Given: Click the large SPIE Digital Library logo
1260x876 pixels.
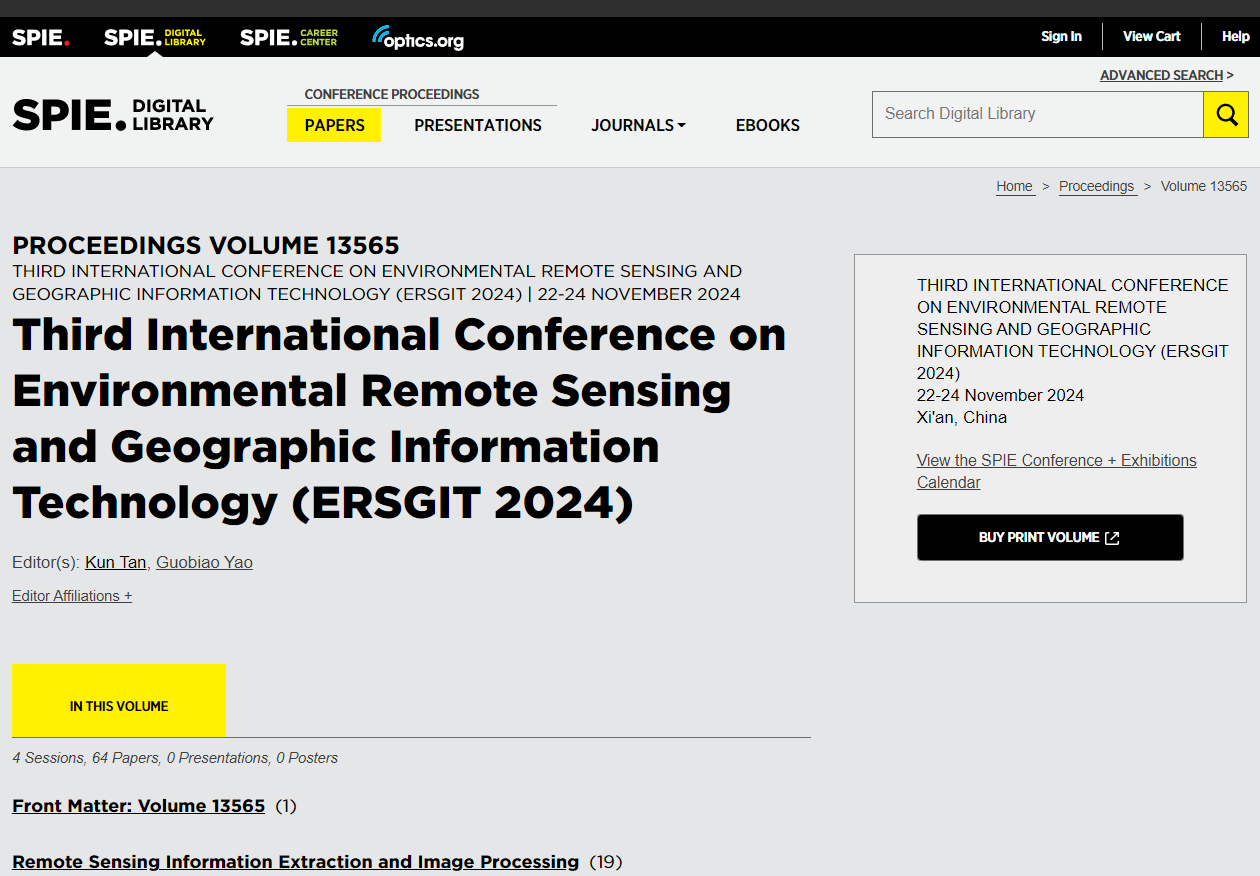Looking at the screenshot, I should tap(113, 115).
